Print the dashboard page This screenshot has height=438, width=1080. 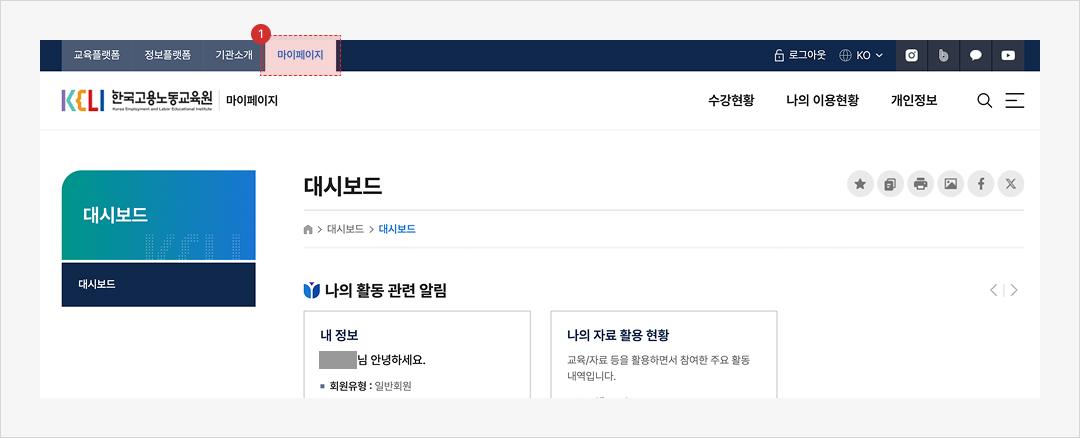[x=920, y=184]
